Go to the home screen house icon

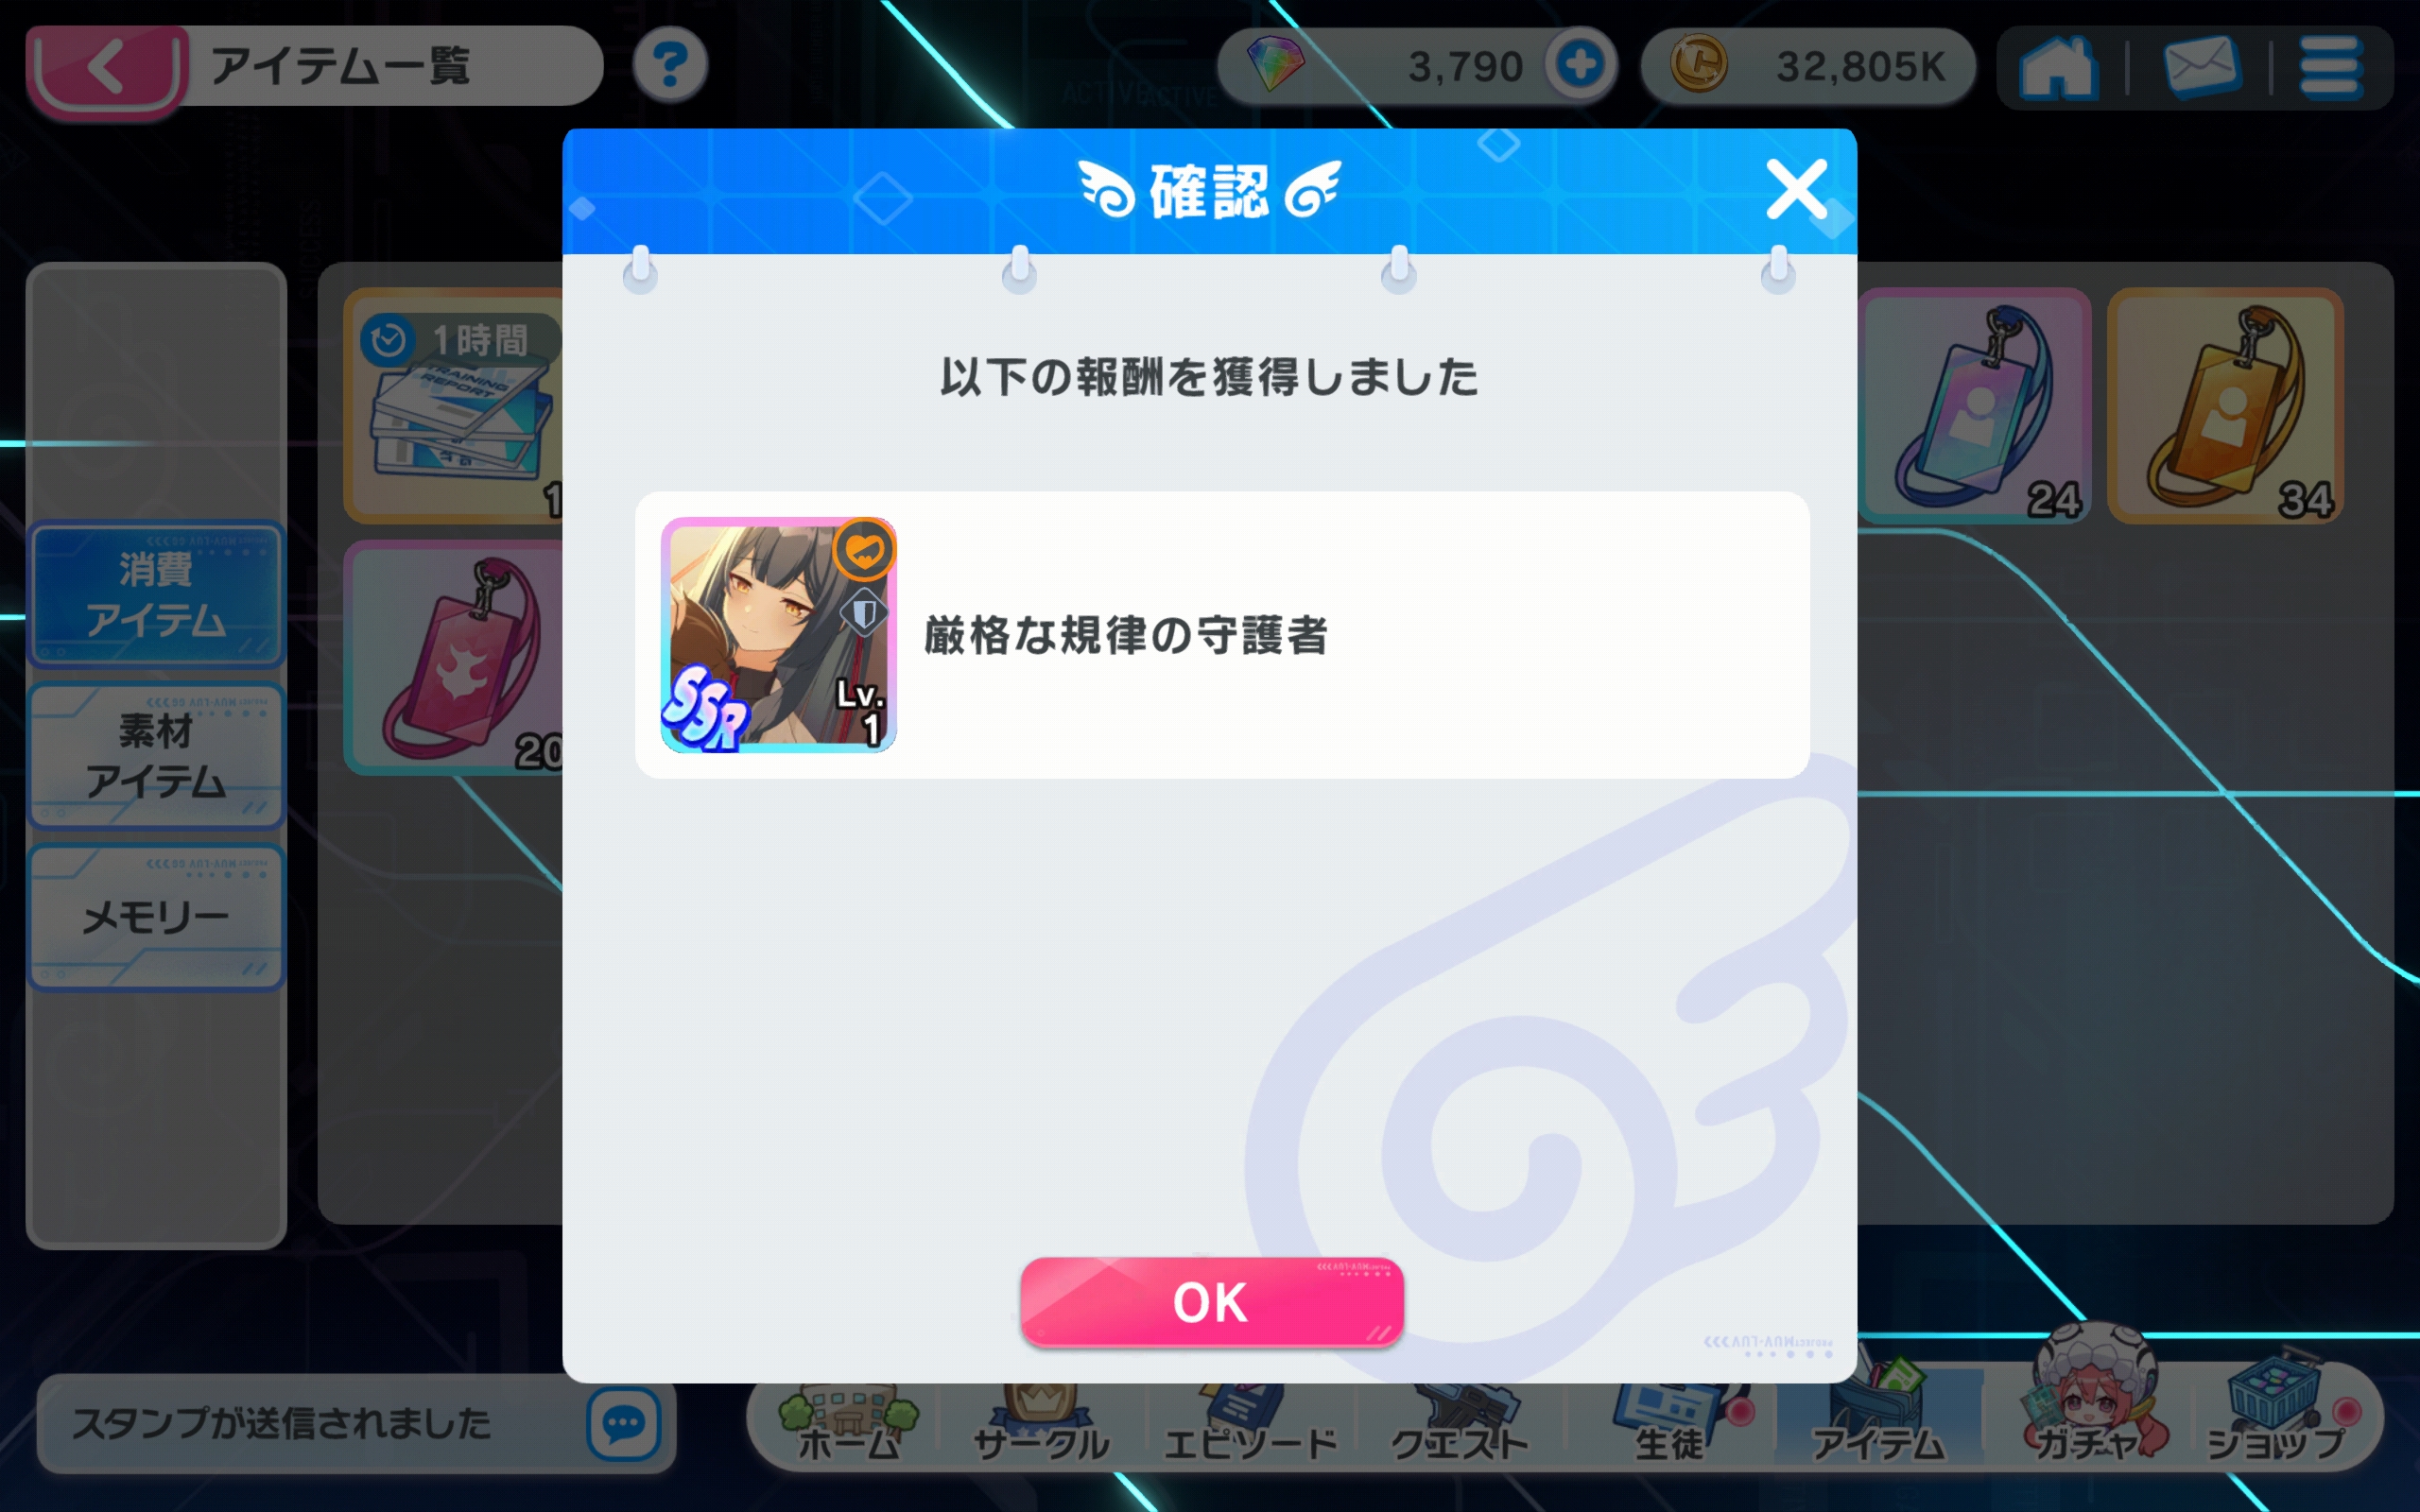(x=2056, y=68)
